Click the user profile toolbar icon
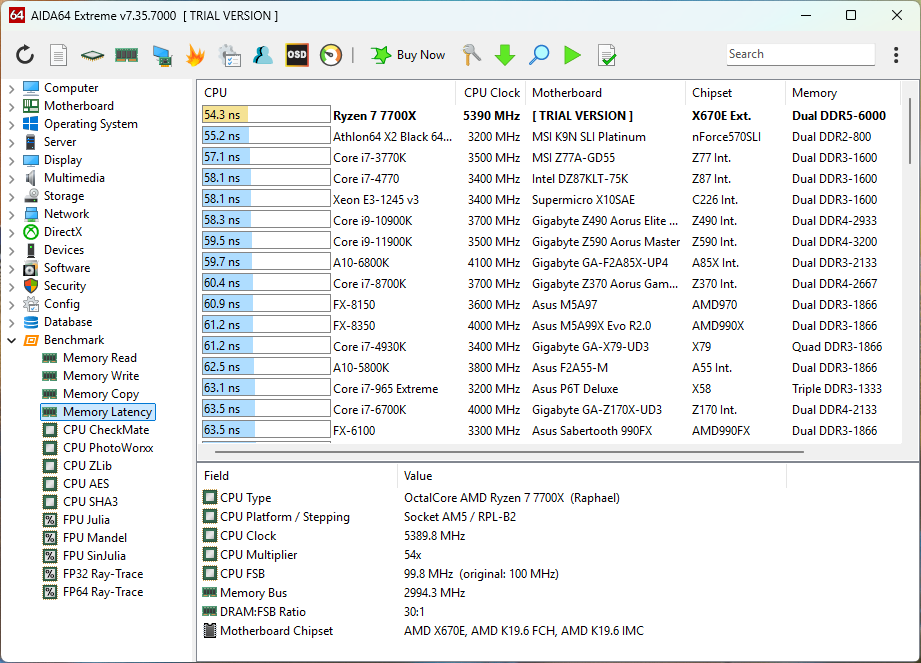This screenshot has height=663, width=921. (263, 55)
